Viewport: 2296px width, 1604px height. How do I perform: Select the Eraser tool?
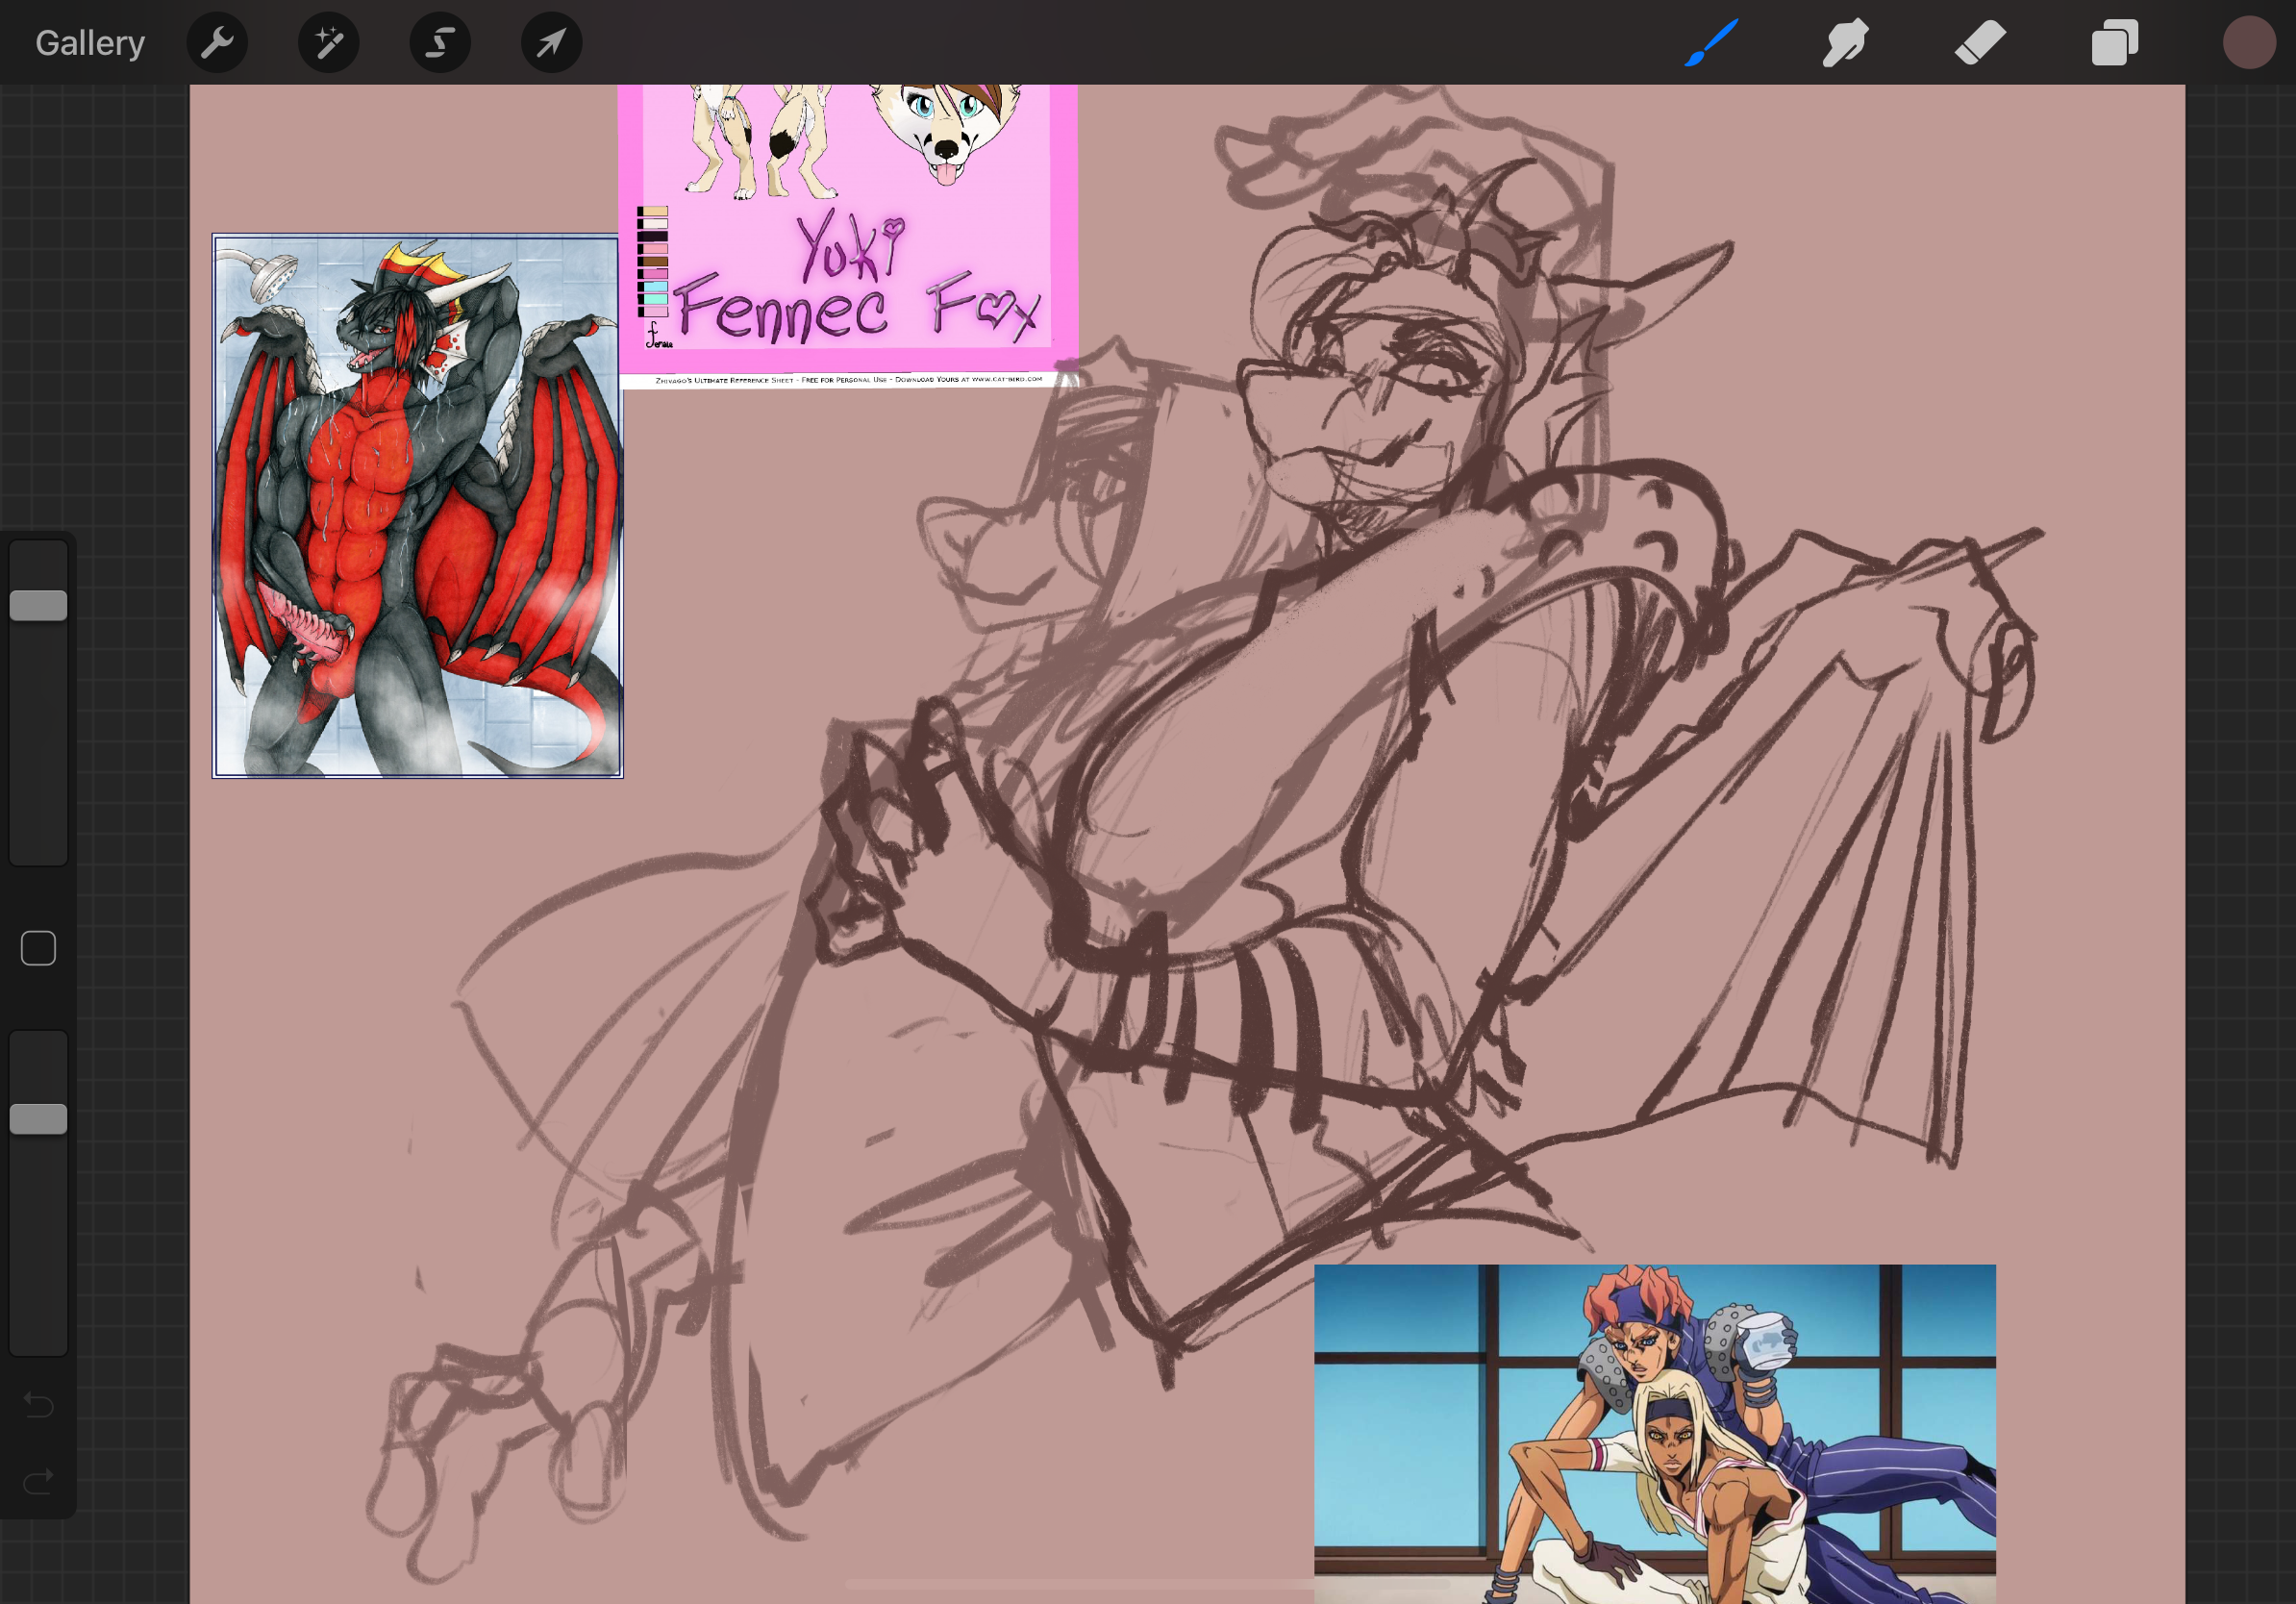[1980, 43]
